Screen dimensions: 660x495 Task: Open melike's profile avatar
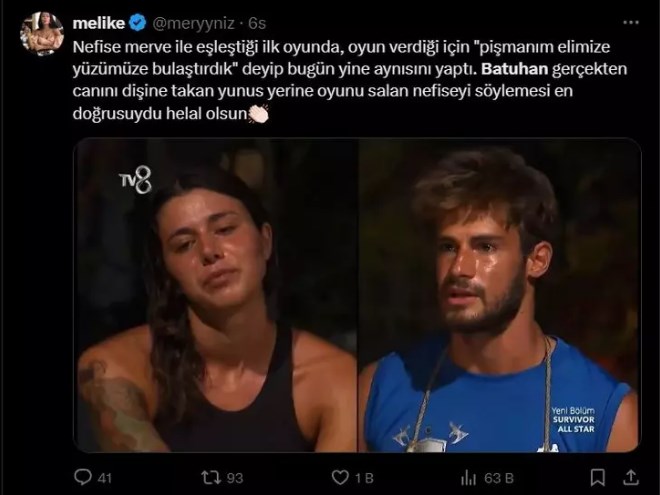[42, 34]
